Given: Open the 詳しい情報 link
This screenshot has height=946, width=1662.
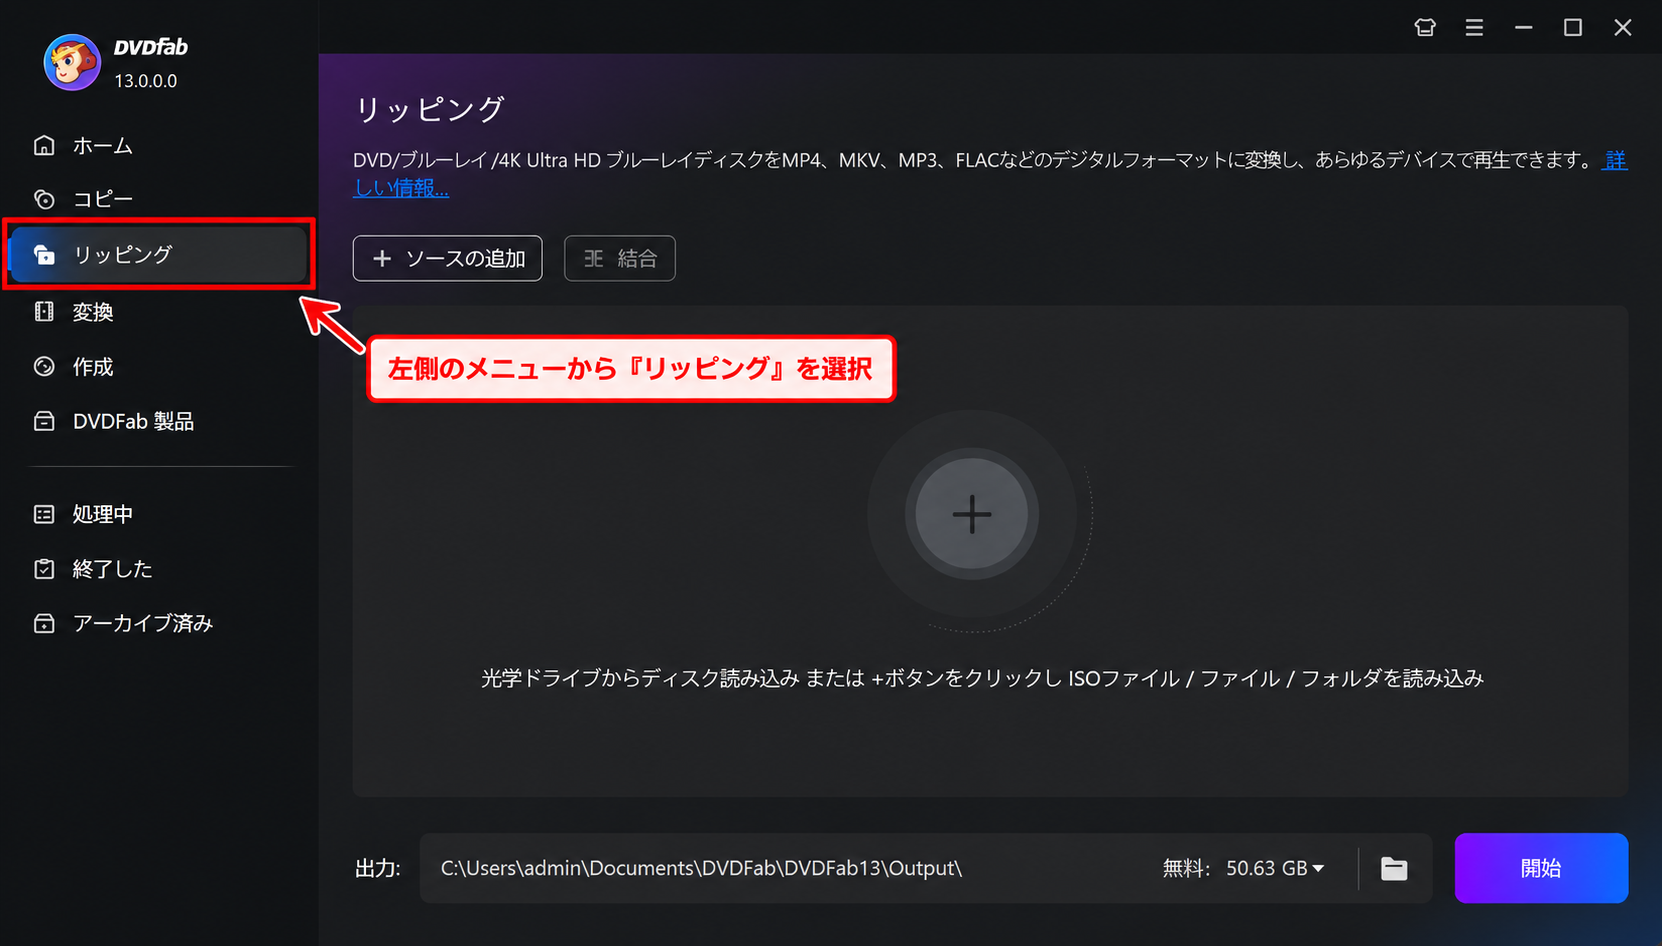Looking at the screenshot, I should (x=401, y=188).
